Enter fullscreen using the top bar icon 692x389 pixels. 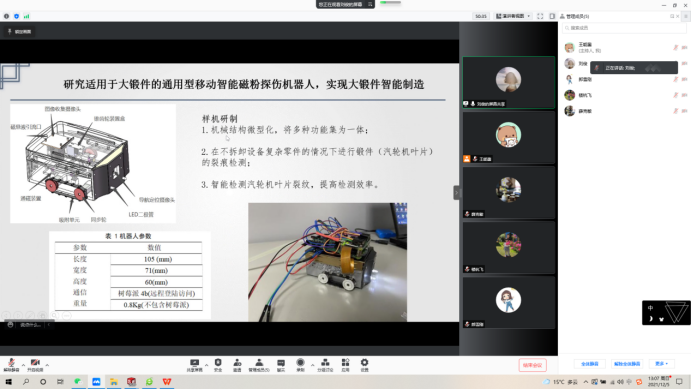(540, 16)
